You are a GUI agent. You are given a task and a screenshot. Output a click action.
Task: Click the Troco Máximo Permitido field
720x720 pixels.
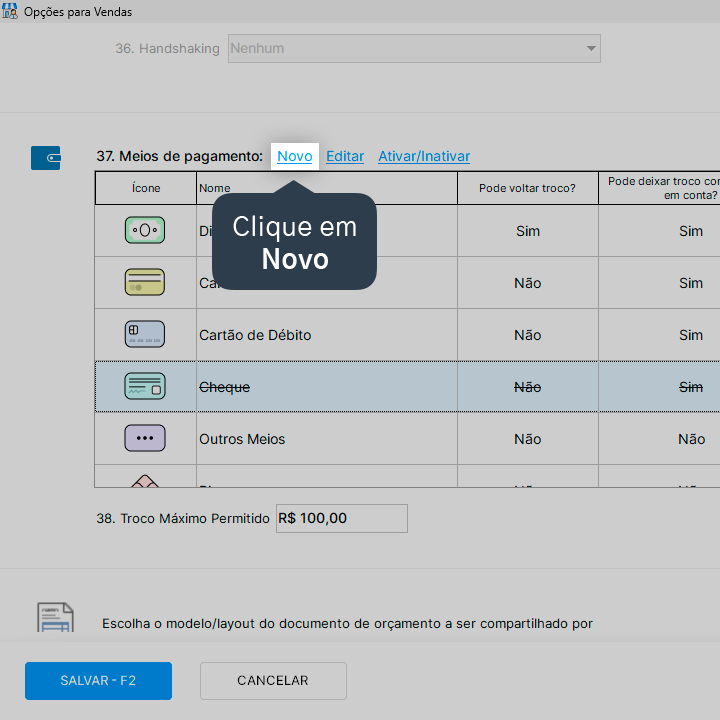(x=342, y=518)
